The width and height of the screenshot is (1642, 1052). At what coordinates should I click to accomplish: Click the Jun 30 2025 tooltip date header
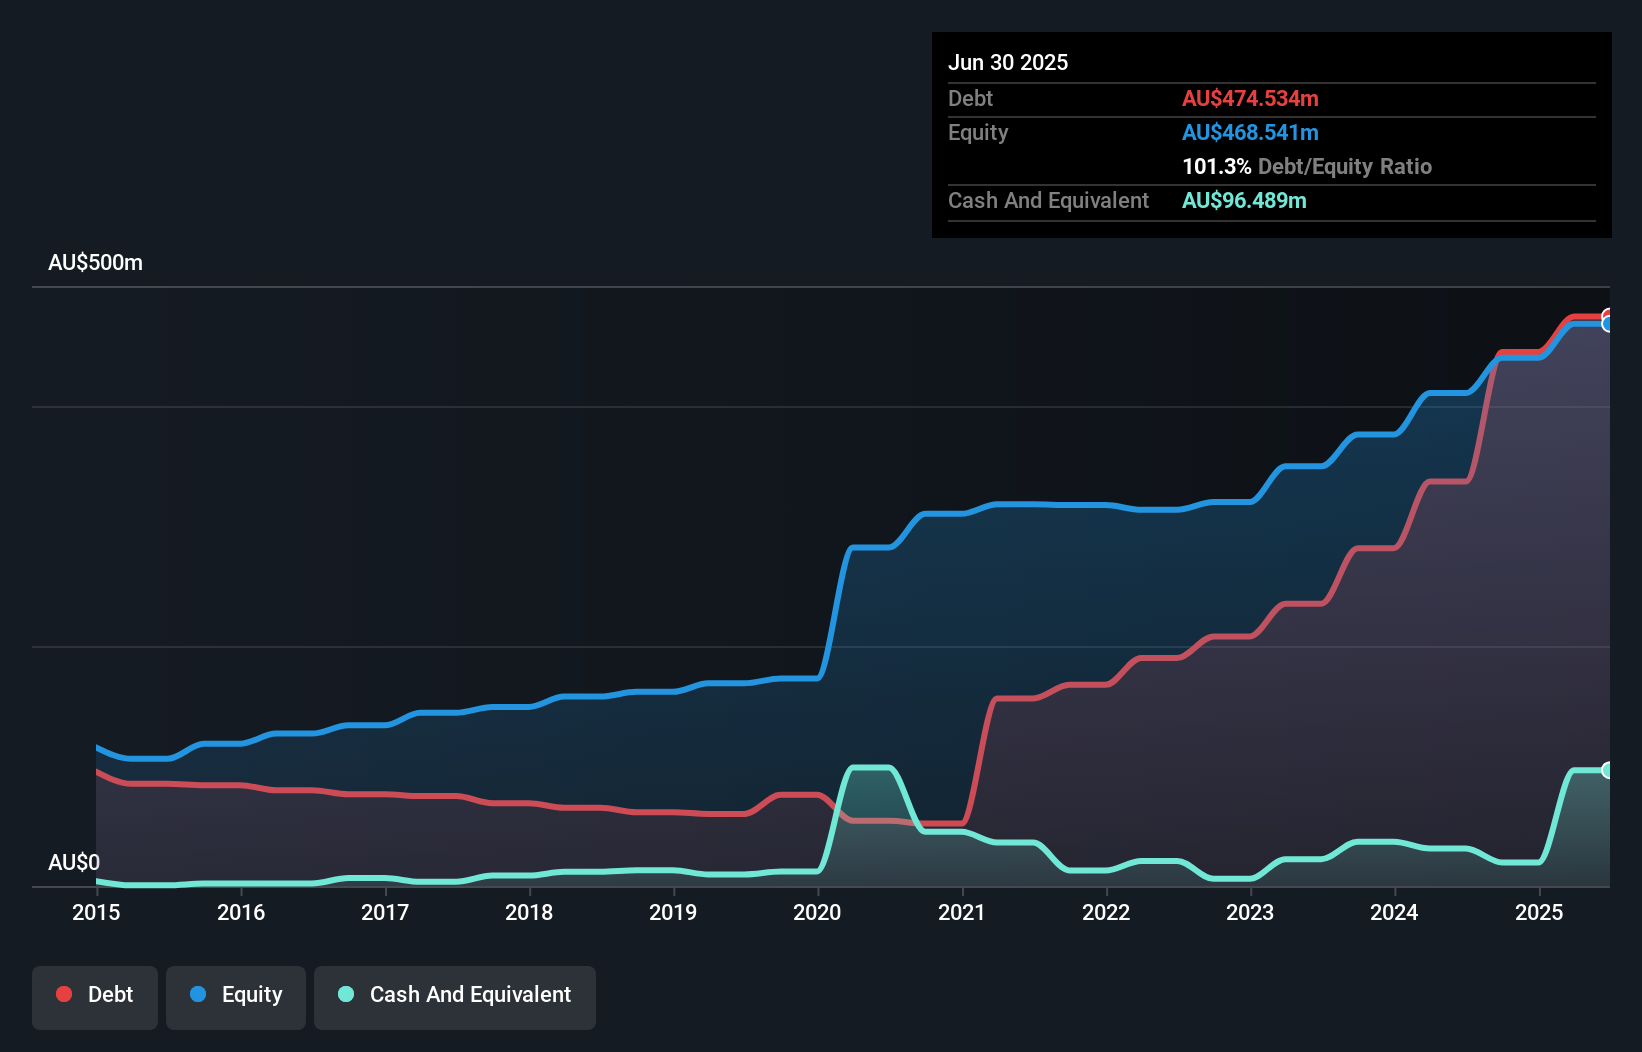tap(1008, 62)
